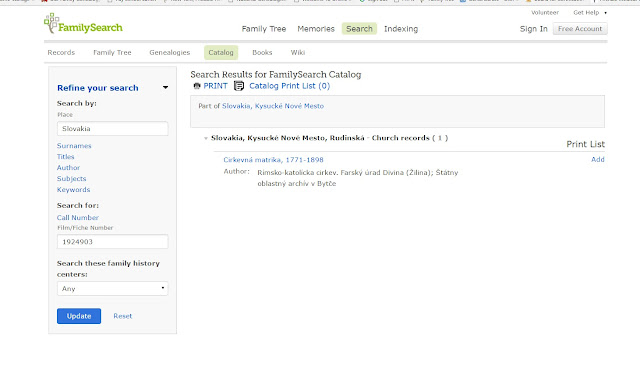Collapse the Rudinská Church records group
This screenshot has height=367, width=640.
(206, 138)
